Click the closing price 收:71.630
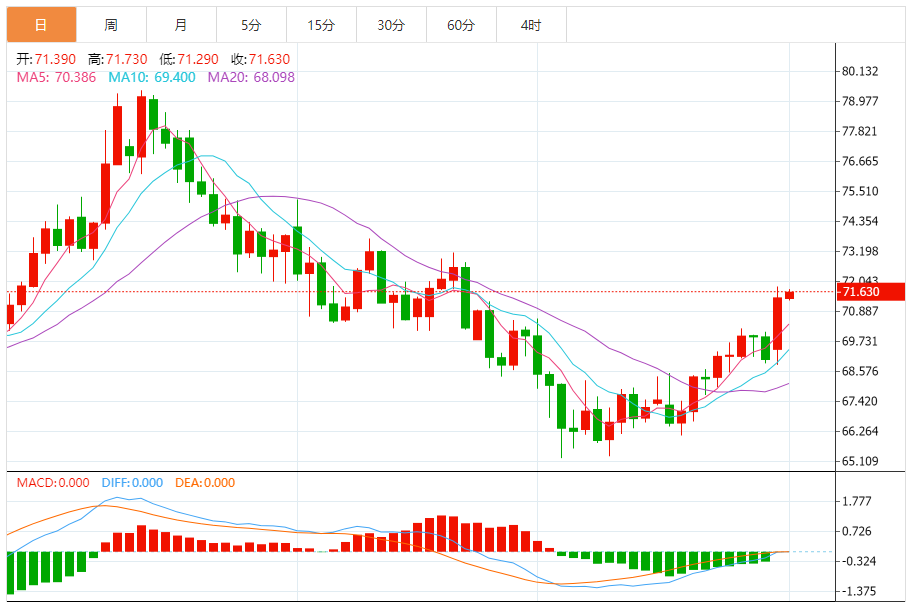Viewport: 912px width, 602px height. (x=261, y=59)
